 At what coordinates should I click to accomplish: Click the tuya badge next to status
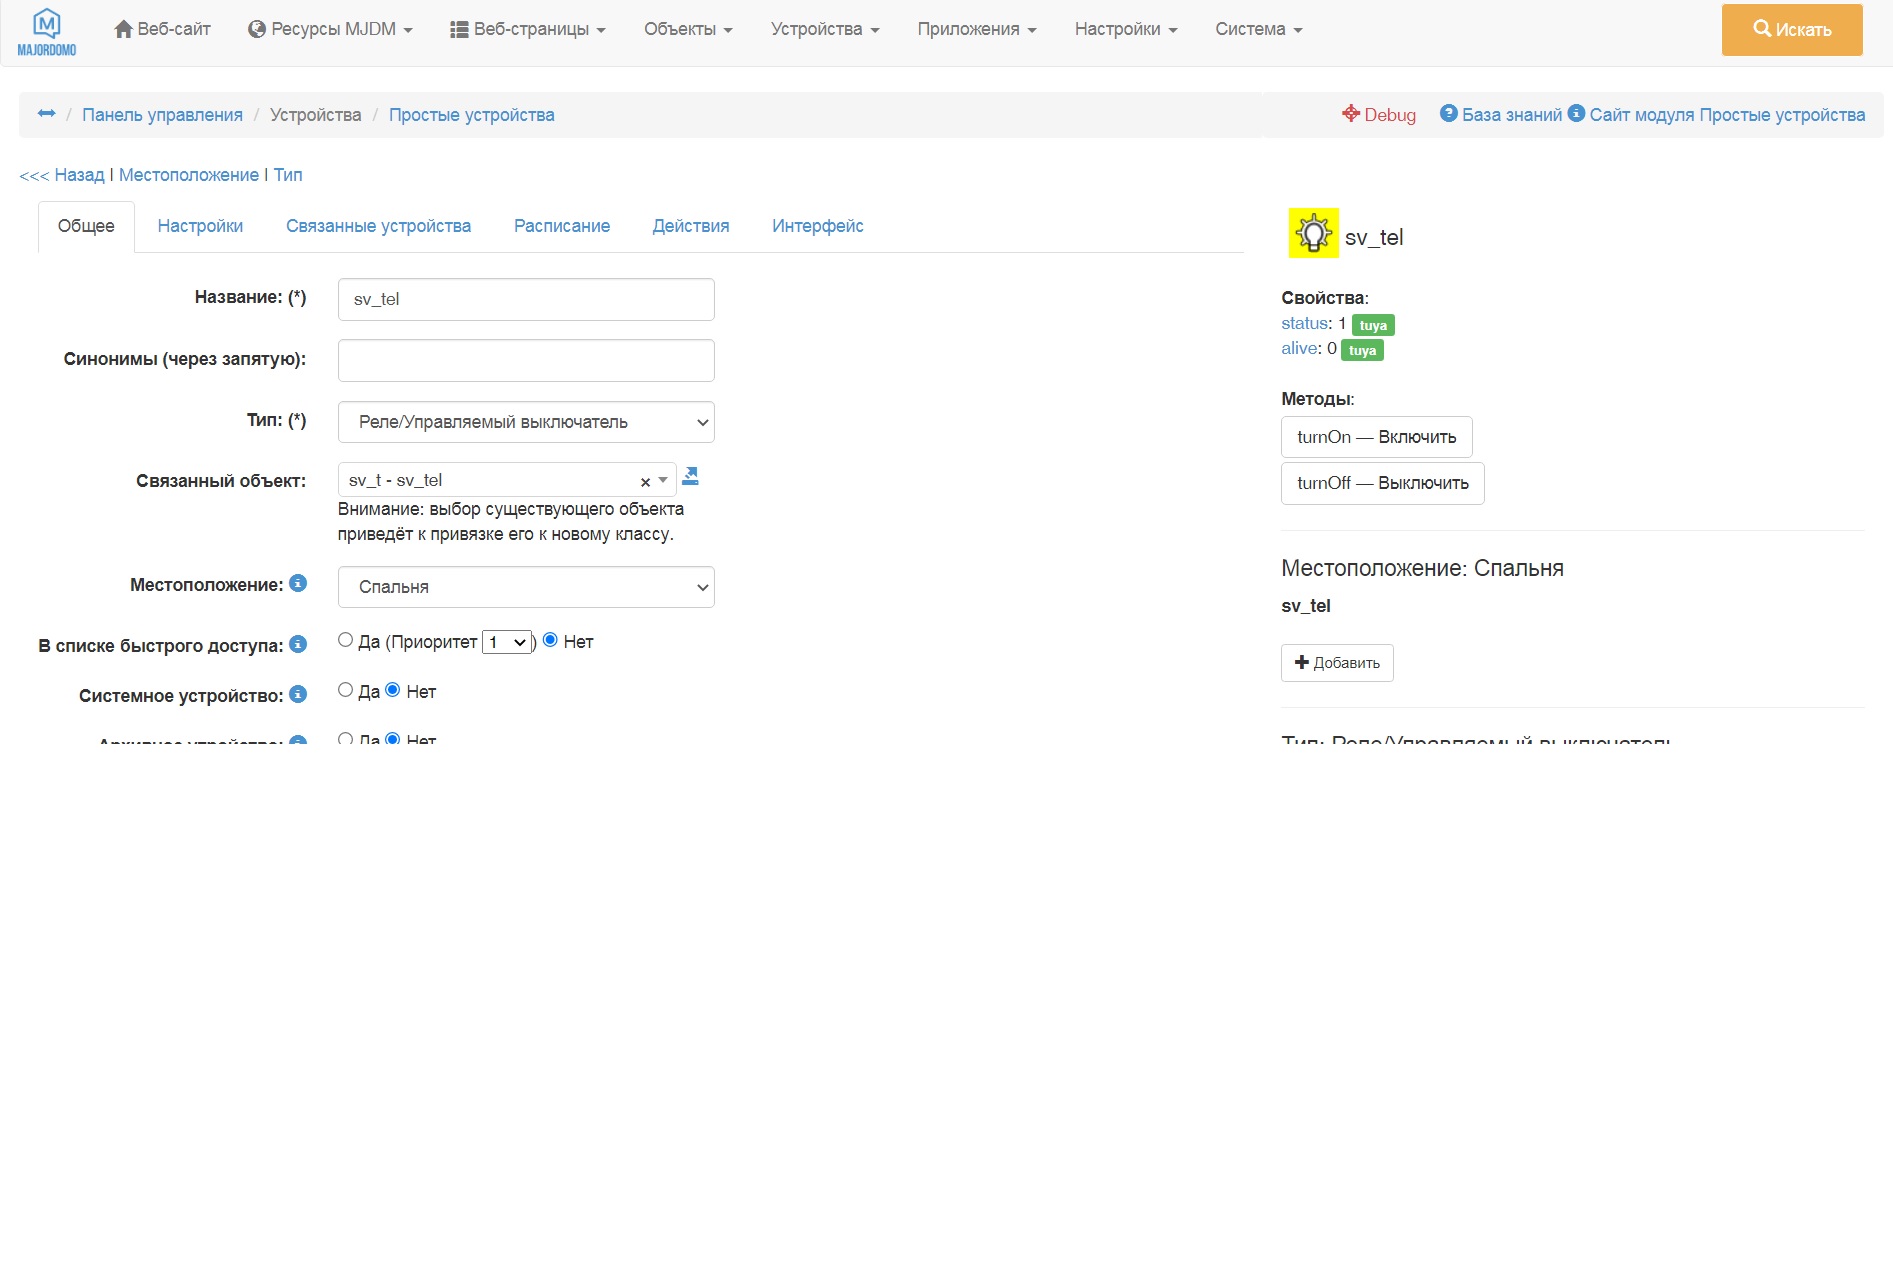pyautogui.click(x=1373, y=325)
